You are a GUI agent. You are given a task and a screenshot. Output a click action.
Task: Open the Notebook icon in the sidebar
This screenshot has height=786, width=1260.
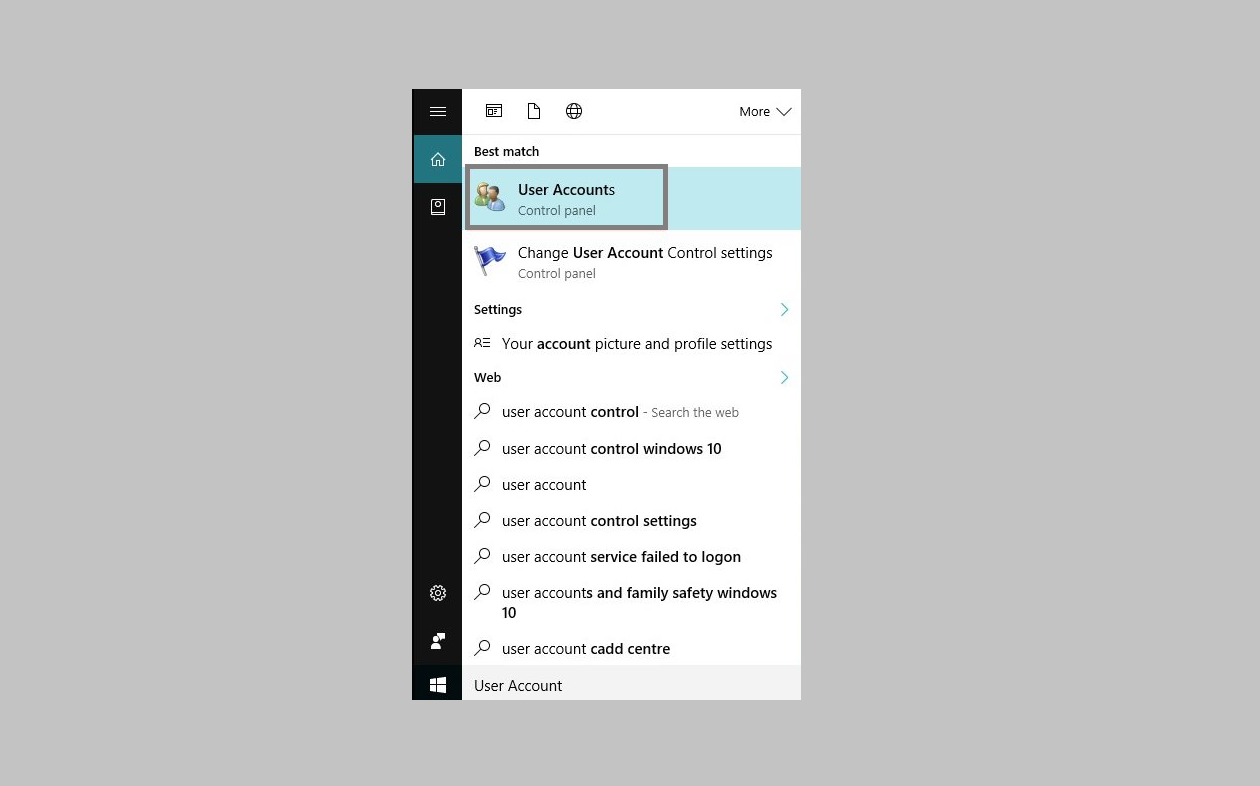pos(437,207)
